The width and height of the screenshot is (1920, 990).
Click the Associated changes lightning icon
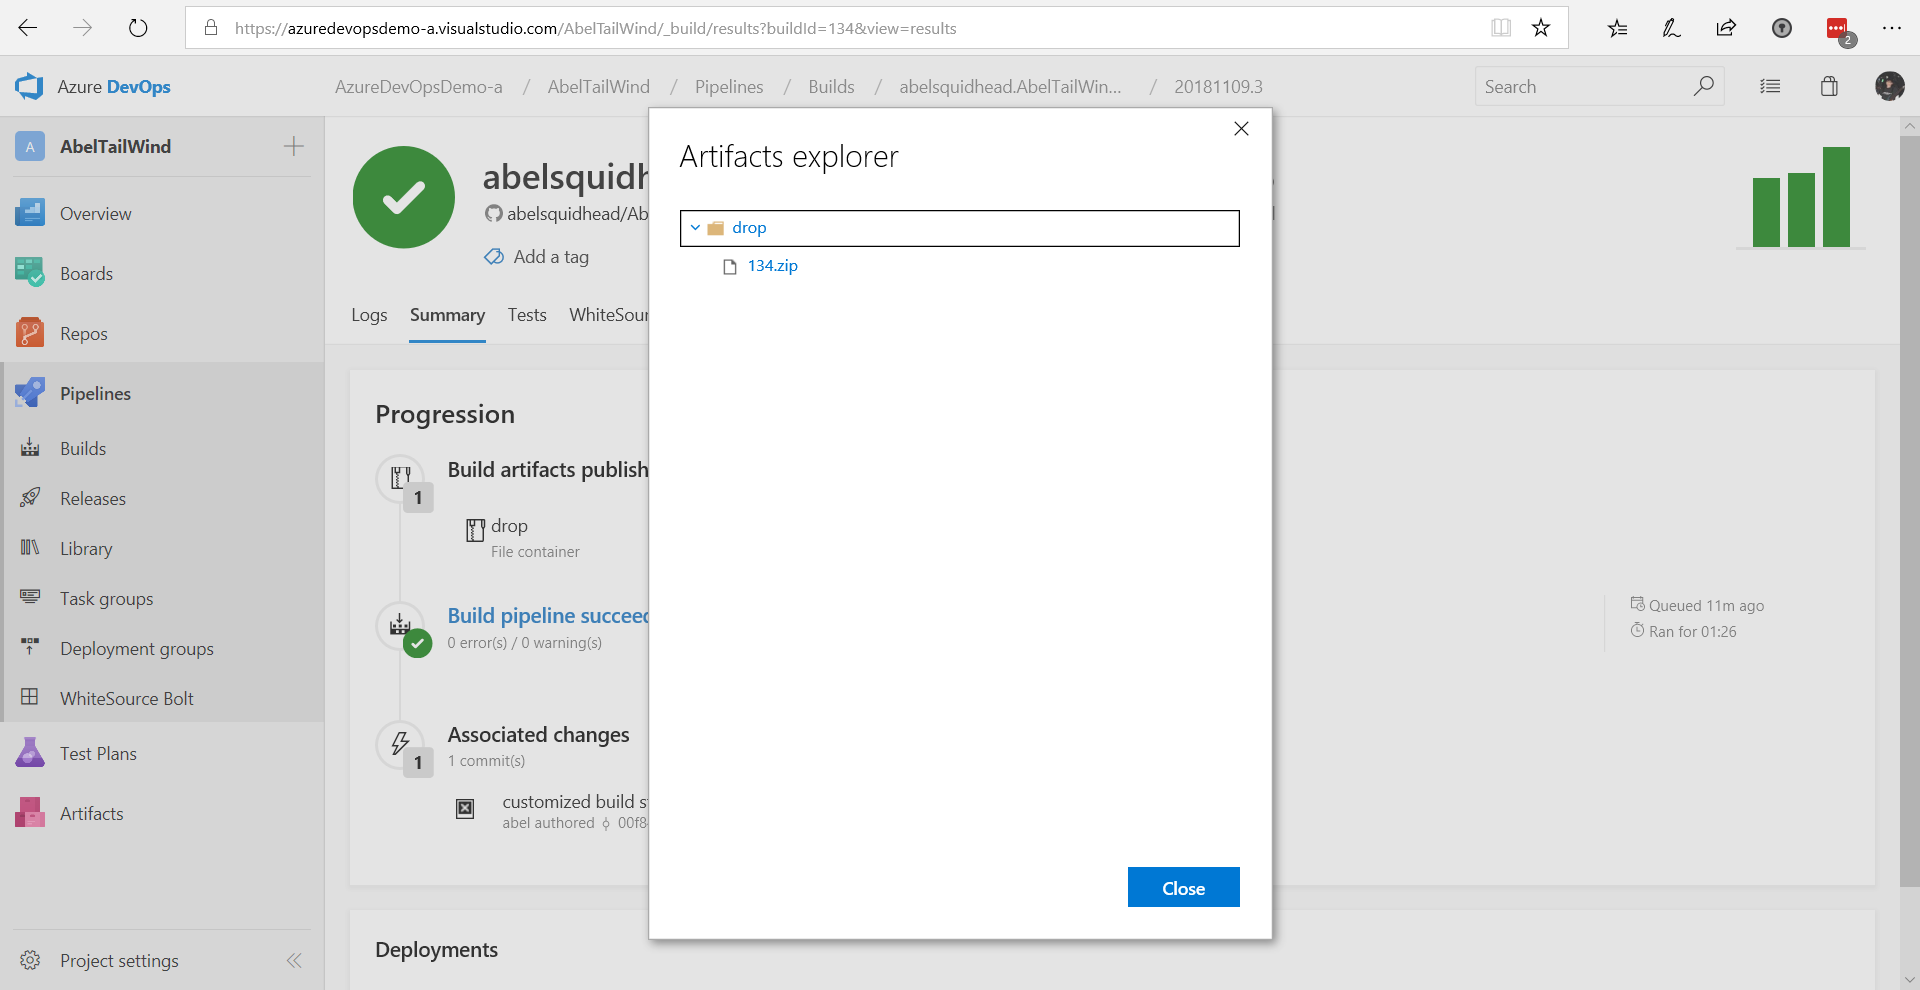400,743
